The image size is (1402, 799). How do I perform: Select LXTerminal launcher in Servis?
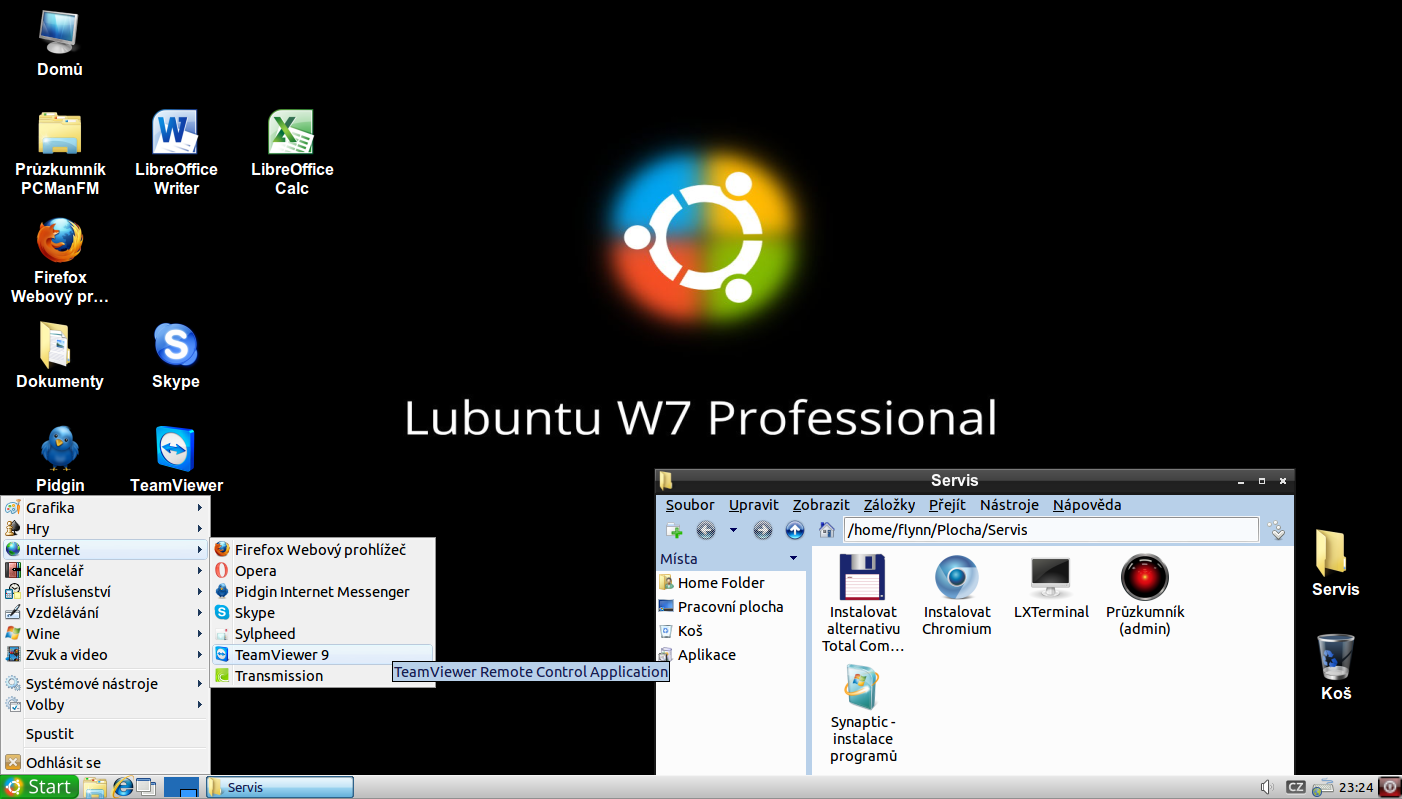click(x=1051, y=586)
